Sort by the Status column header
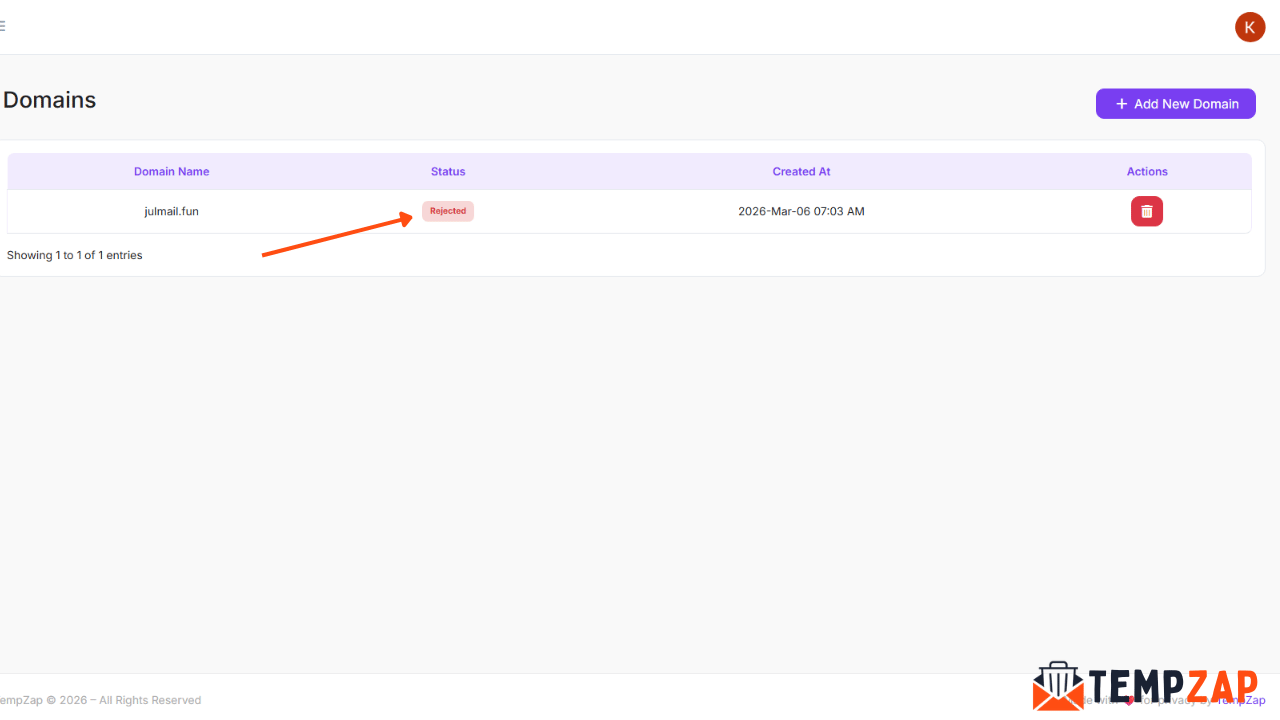The height and width of the screenshot is (720, 1280). click(x=447, y=171)
